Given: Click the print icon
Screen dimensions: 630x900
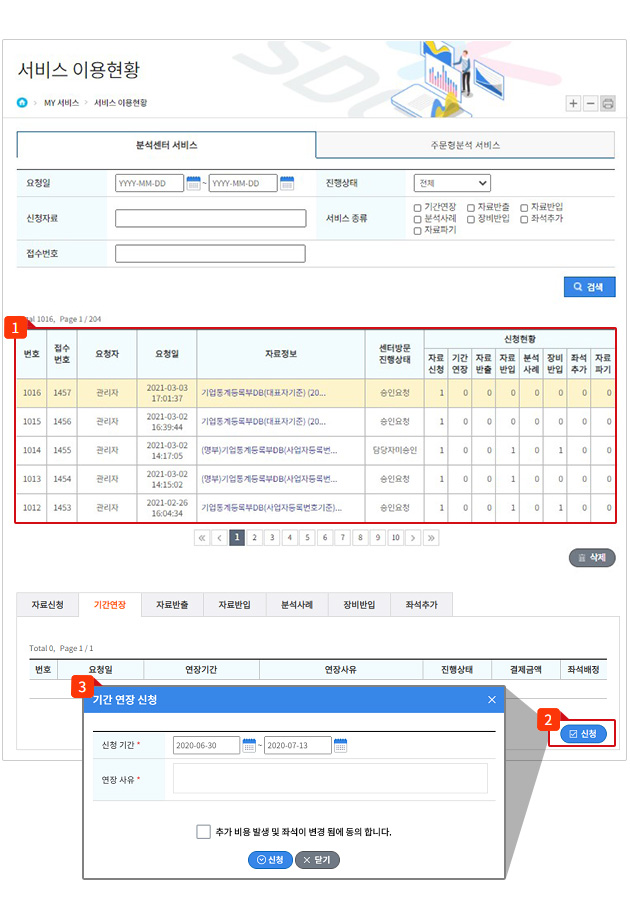Looking at the screenshot, I should [x=608, y=103].
